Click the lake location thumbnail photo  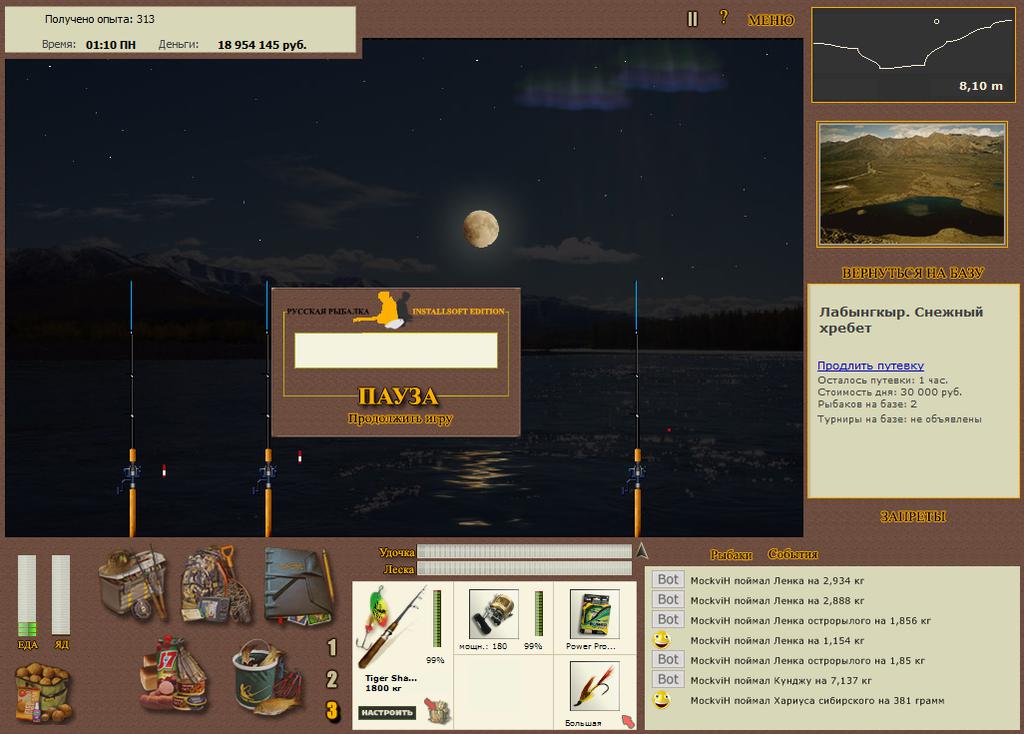(x=912, y=184)
